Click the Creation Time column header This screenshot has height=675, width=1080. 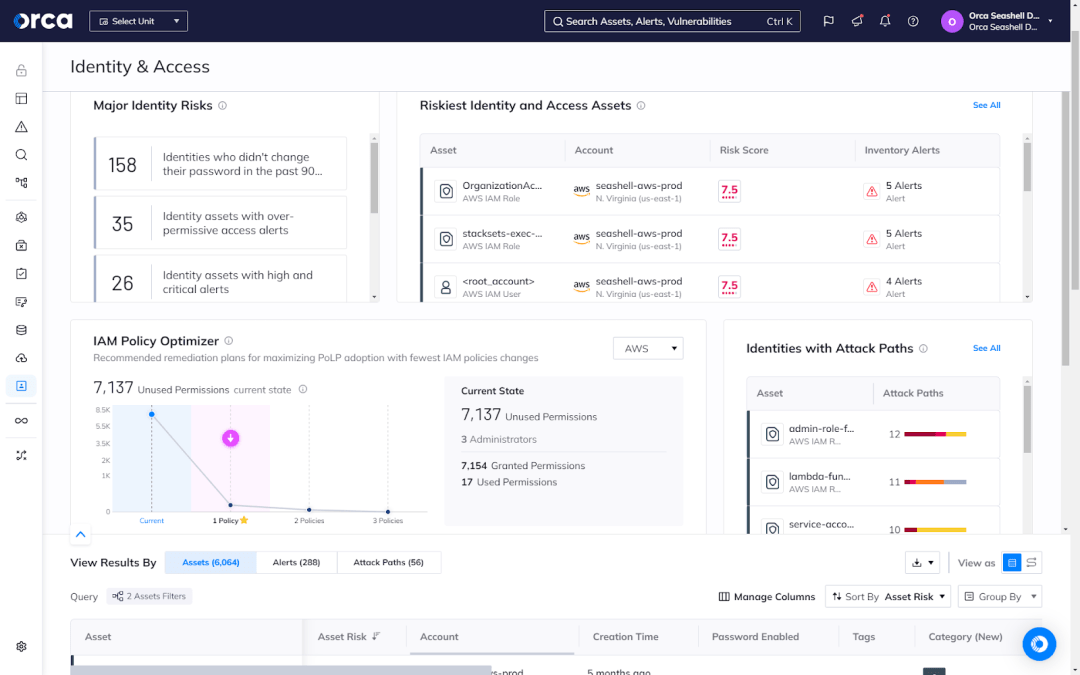point(625,636)
